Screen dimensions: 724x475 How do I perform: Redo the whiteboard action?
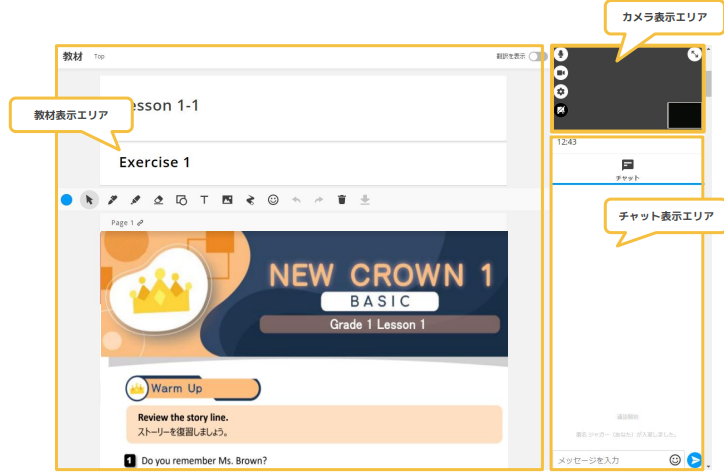(x=319, y=200)
